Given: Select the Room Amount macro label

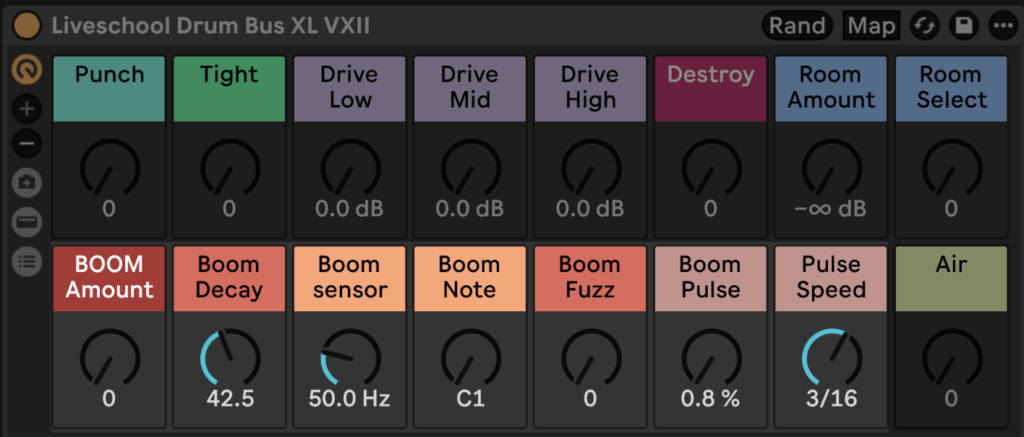Looking at the screenshot, I should point(831,89).
